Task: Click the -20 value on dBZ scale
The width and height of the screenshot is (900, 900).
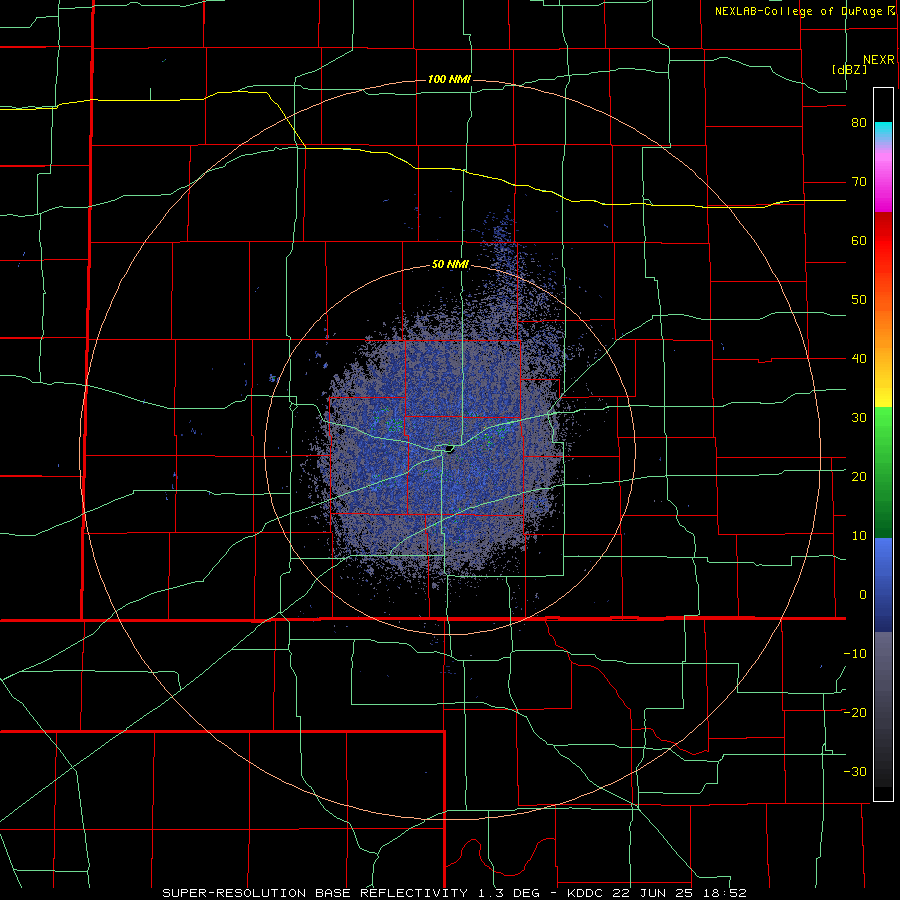Action: pyautogui.click(x=855, y=712)
